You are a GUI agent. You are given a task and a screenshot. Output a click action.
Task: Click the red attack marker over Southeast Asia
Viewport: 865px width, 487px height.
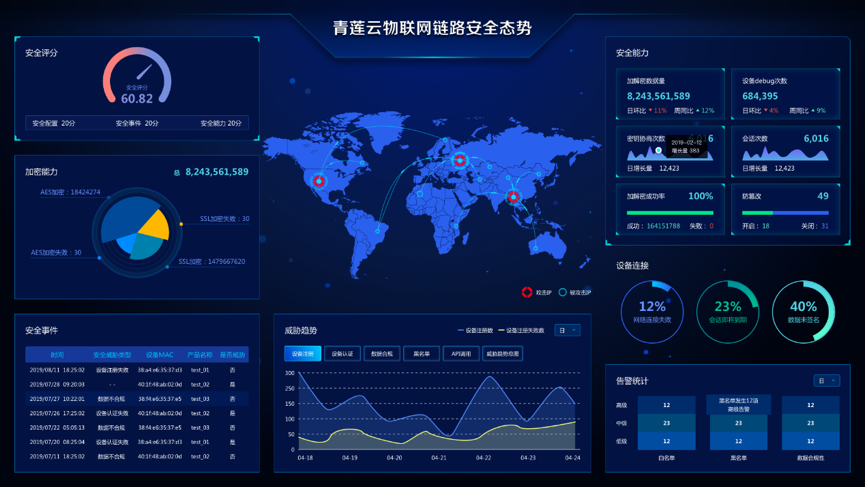(x=514, y=196)
